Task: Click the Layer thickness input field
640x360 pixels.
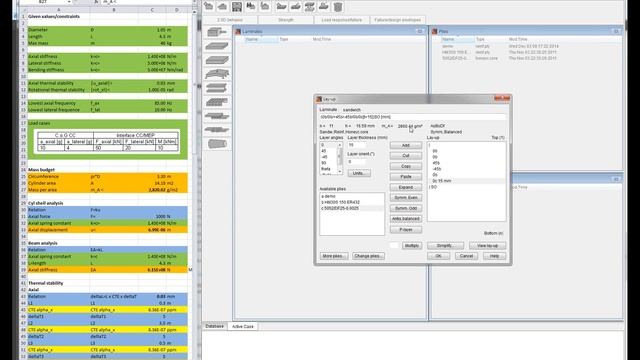Action: coord(356,145)
